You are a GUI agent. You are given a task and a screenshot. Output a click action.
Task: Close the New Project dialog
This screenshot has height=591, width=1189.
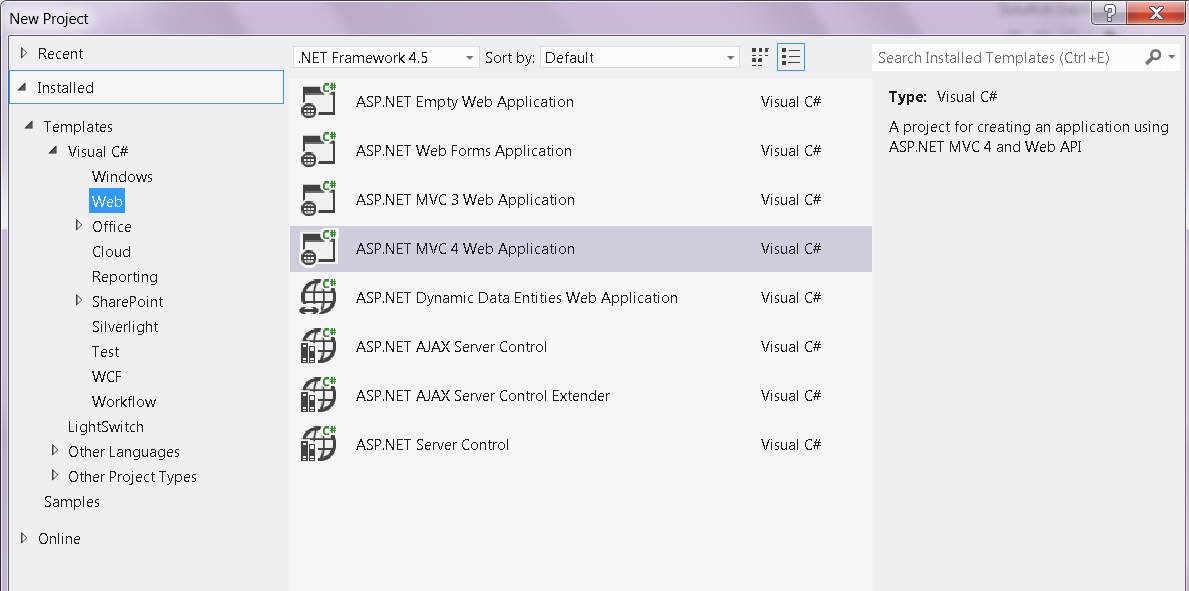[1157, 12]
